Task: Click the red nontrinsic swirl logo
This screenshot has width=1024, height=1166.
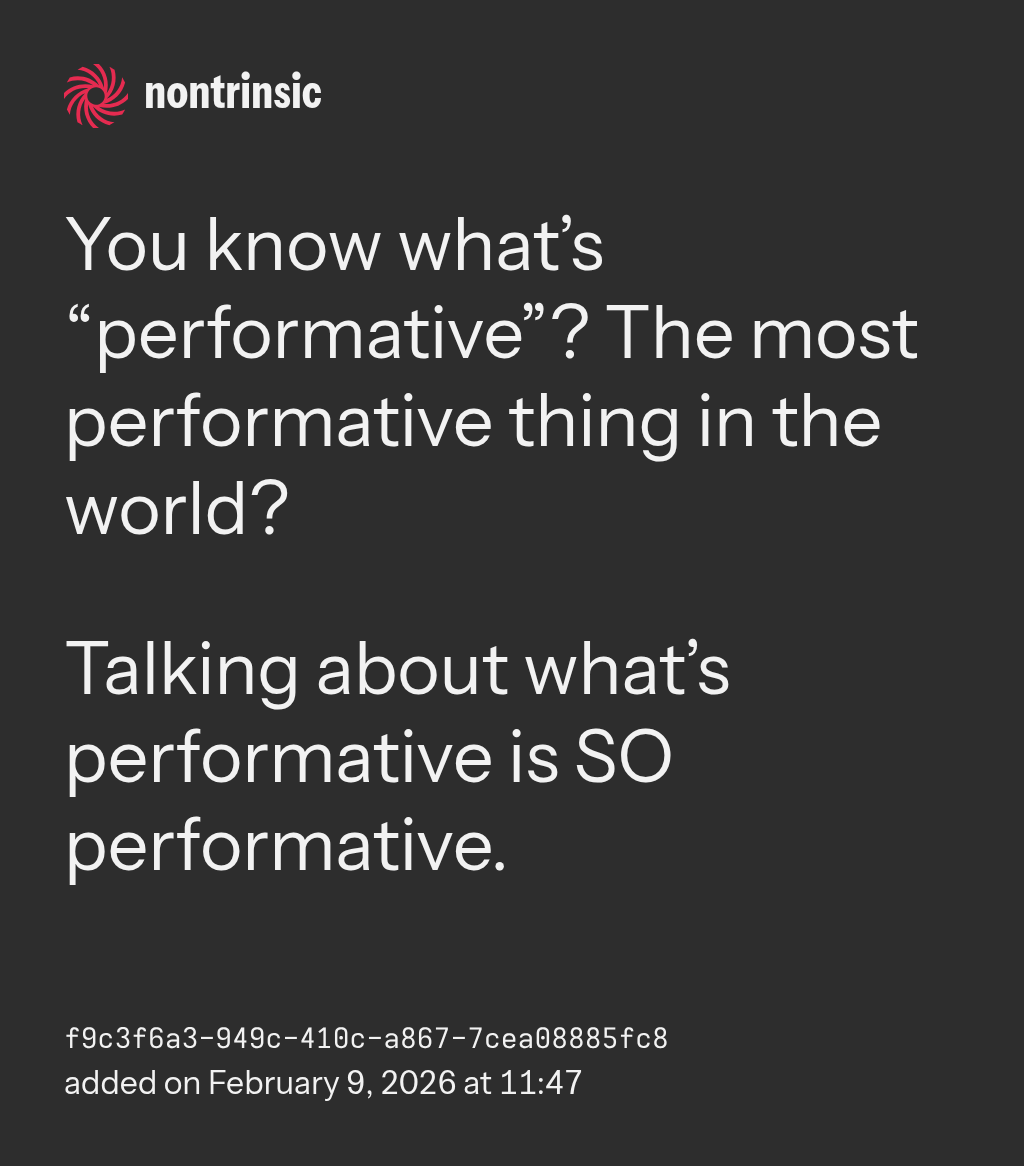Action: coord(95,95)
